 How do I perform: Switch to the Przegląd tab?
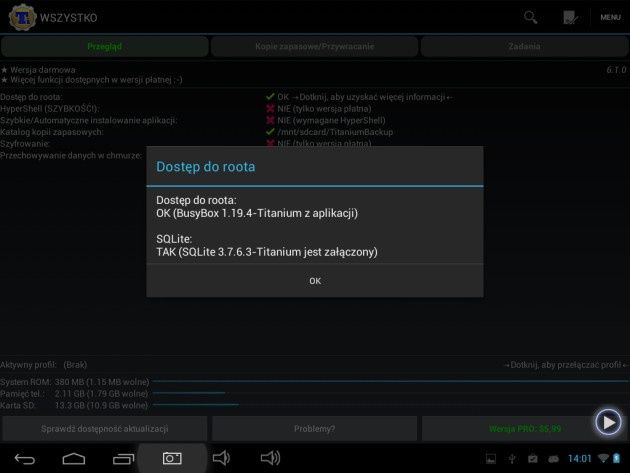[x=104, y=46]
